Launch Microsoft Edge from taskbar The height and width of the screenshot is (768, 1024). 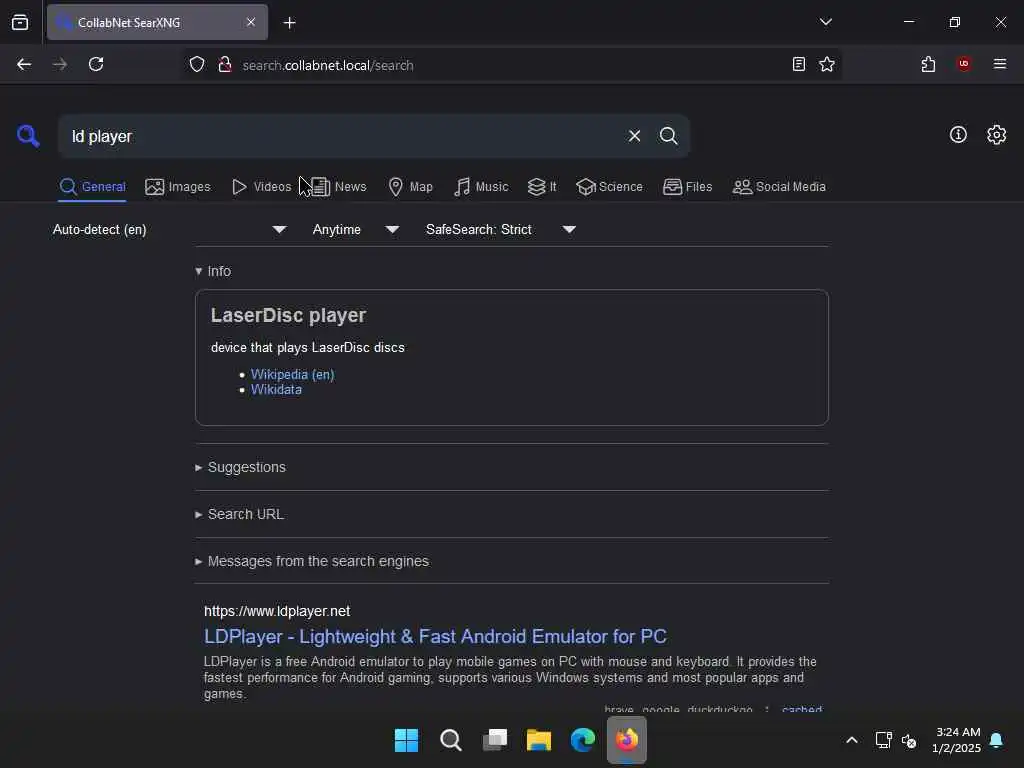coord(583,740)
